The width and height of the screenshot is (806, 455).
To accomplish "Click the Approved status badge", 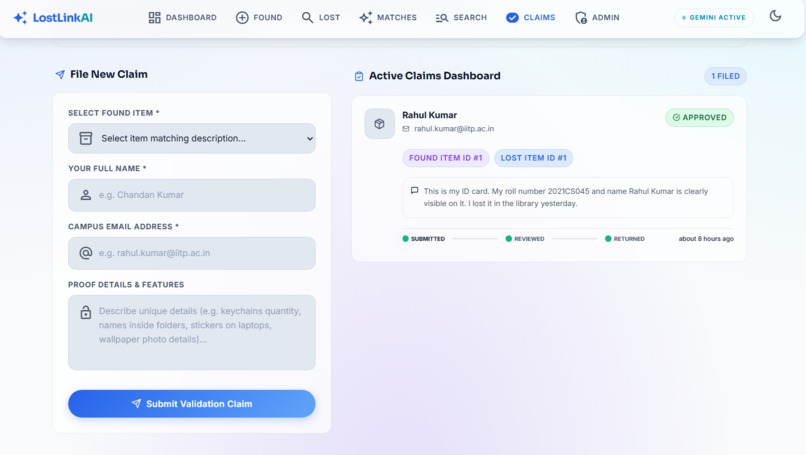I will point(700,118).
